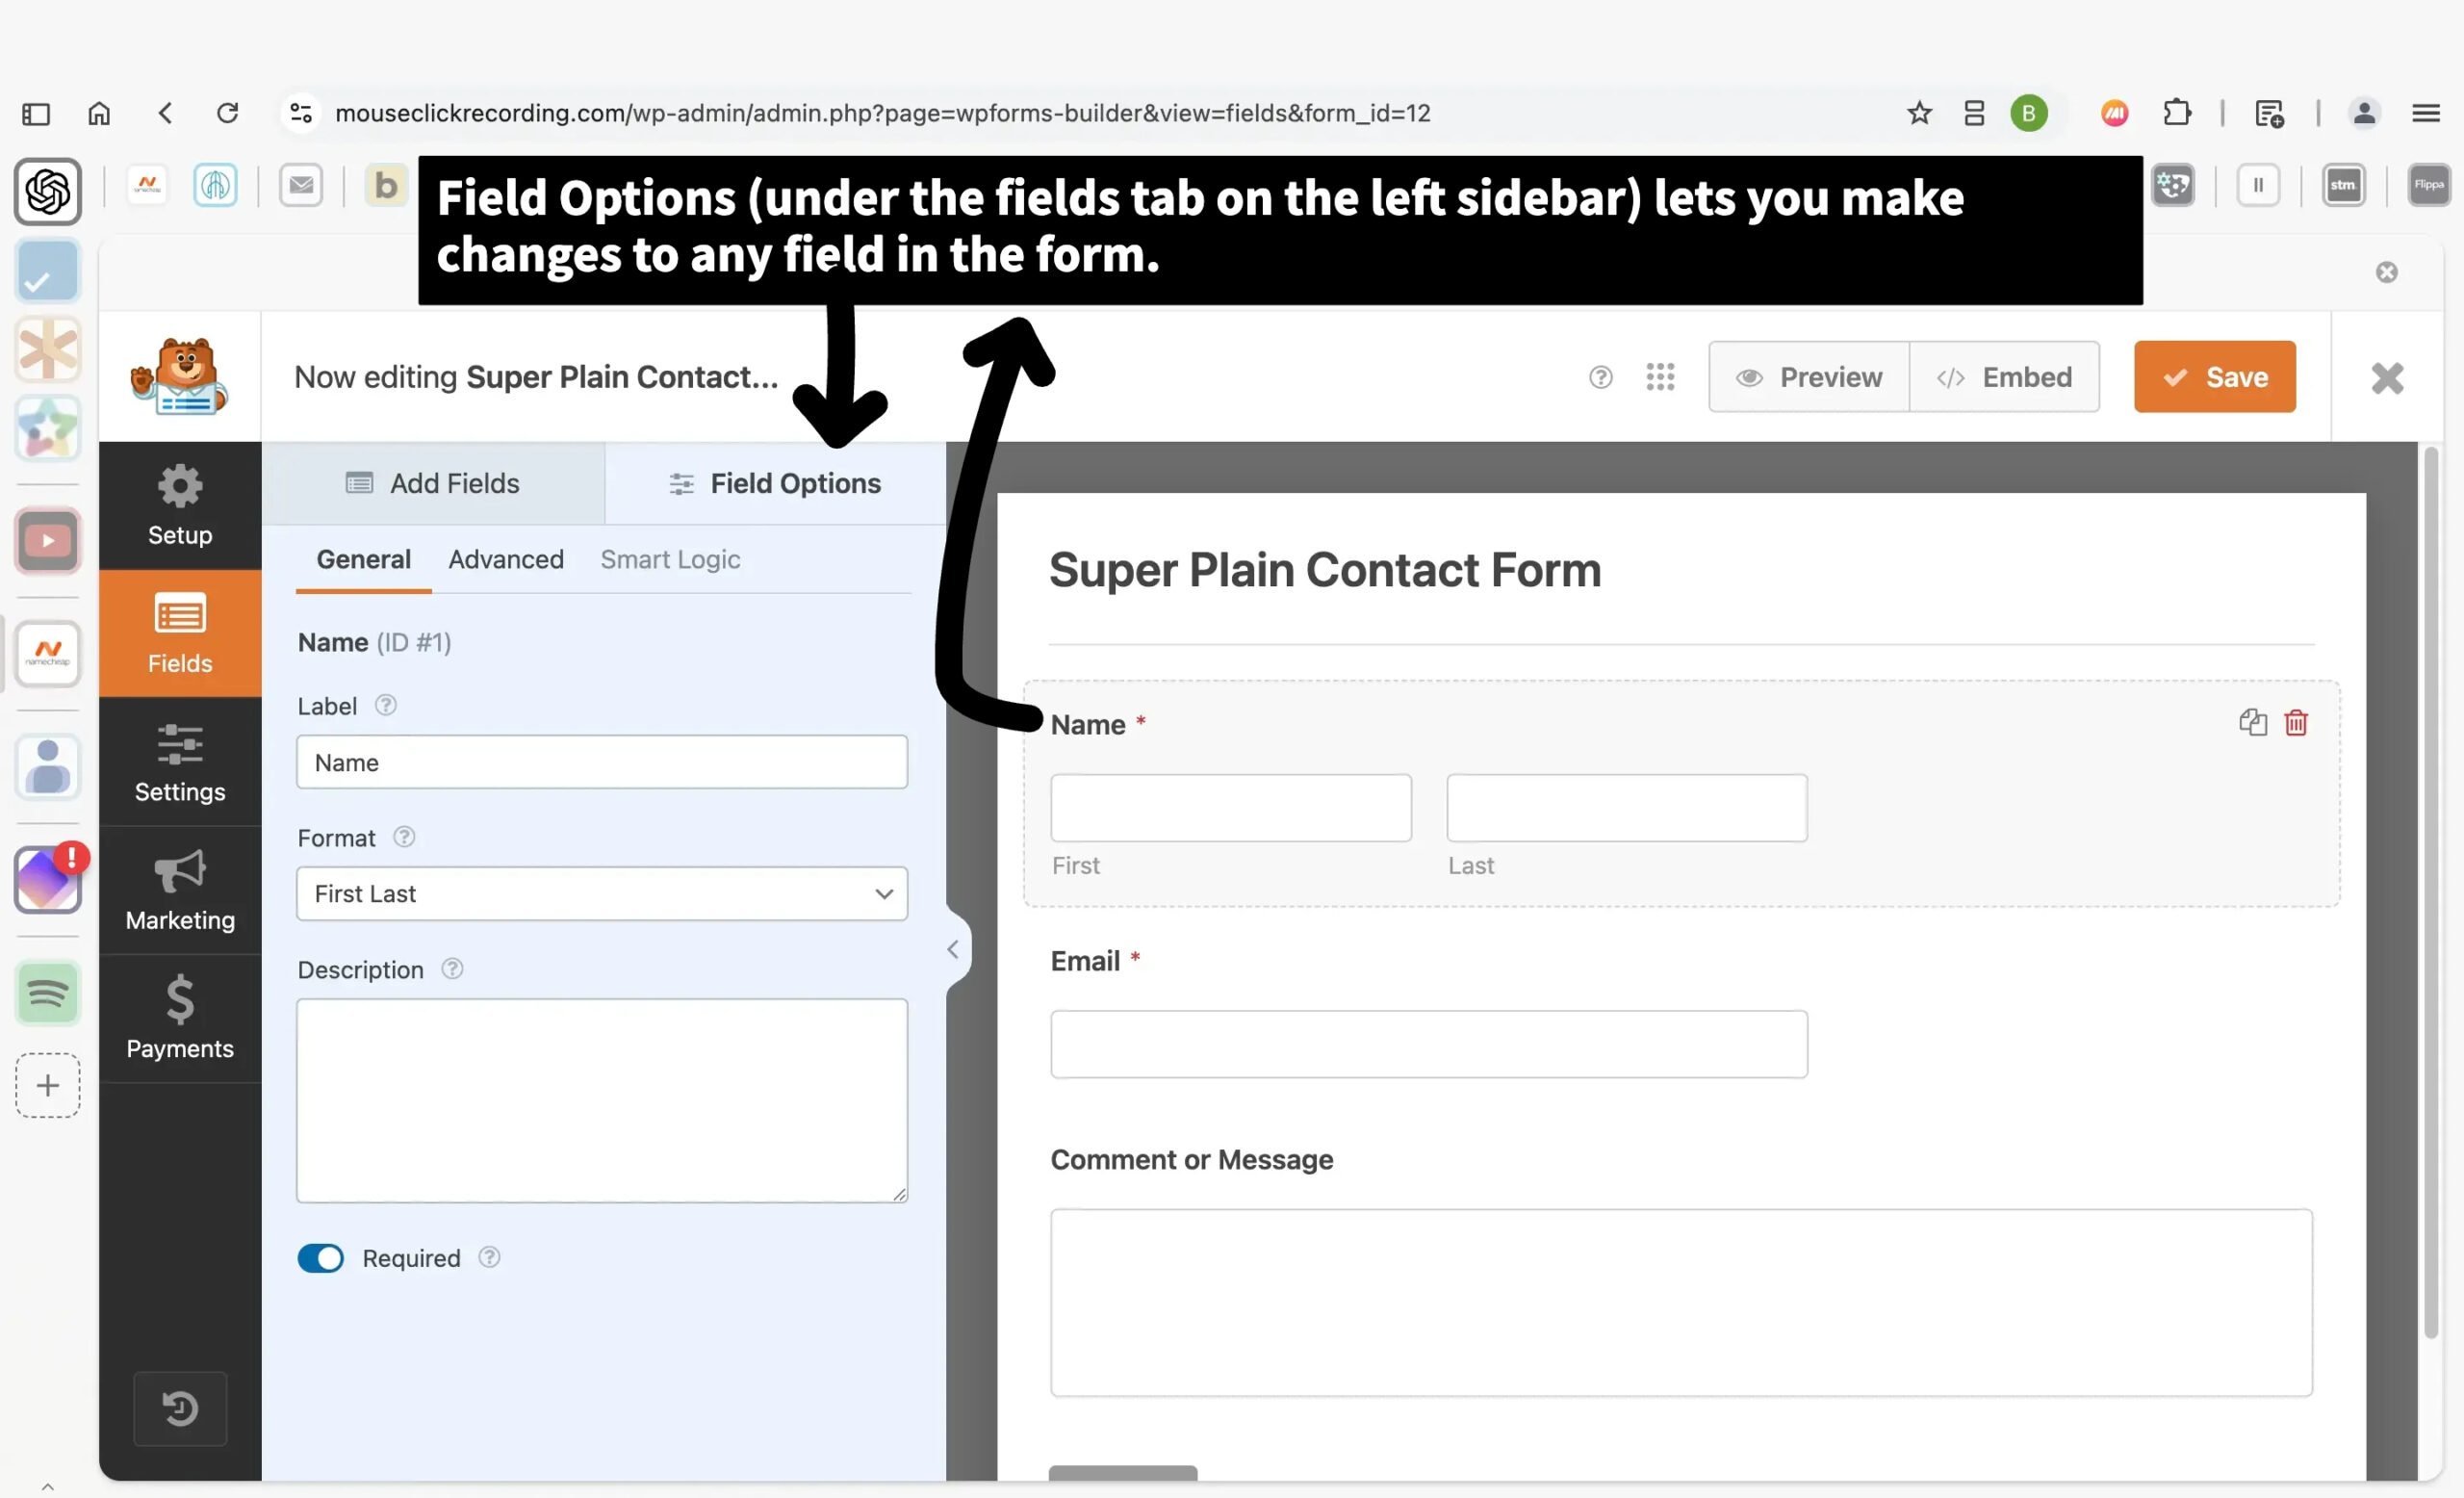Collapse the field options sidebar
The height and width of the screenshot is (1498, 2464).
(953, 949)
